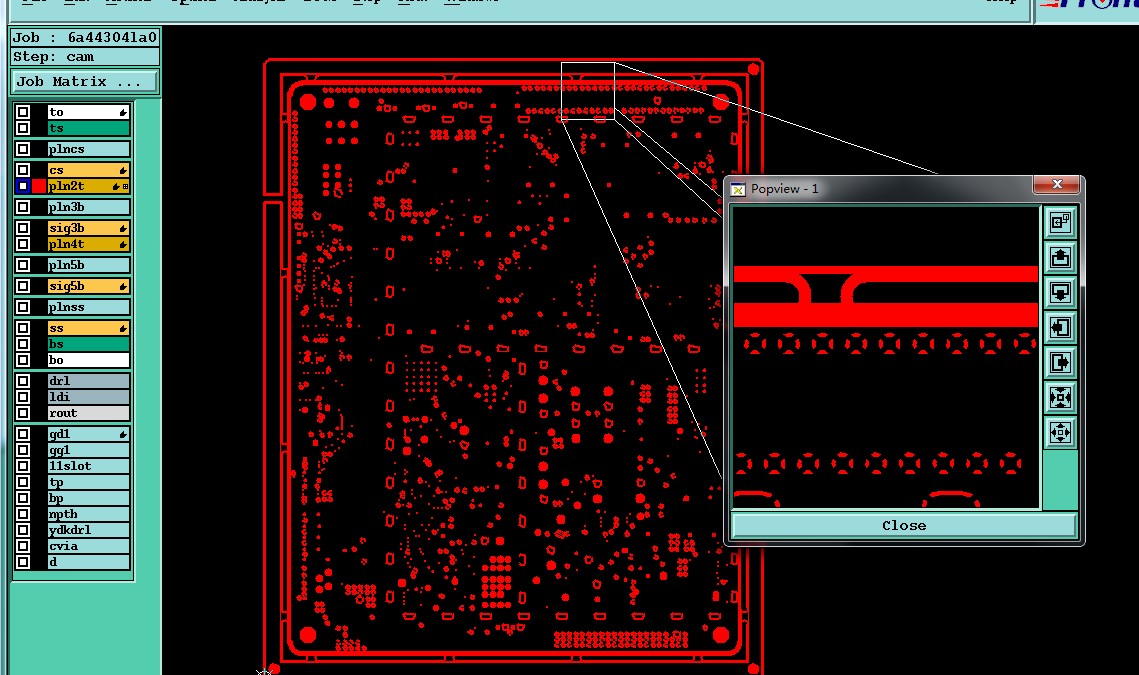1139x675 pixels.
Task: Select the 'pln3b' layer name
Action: 89,207
